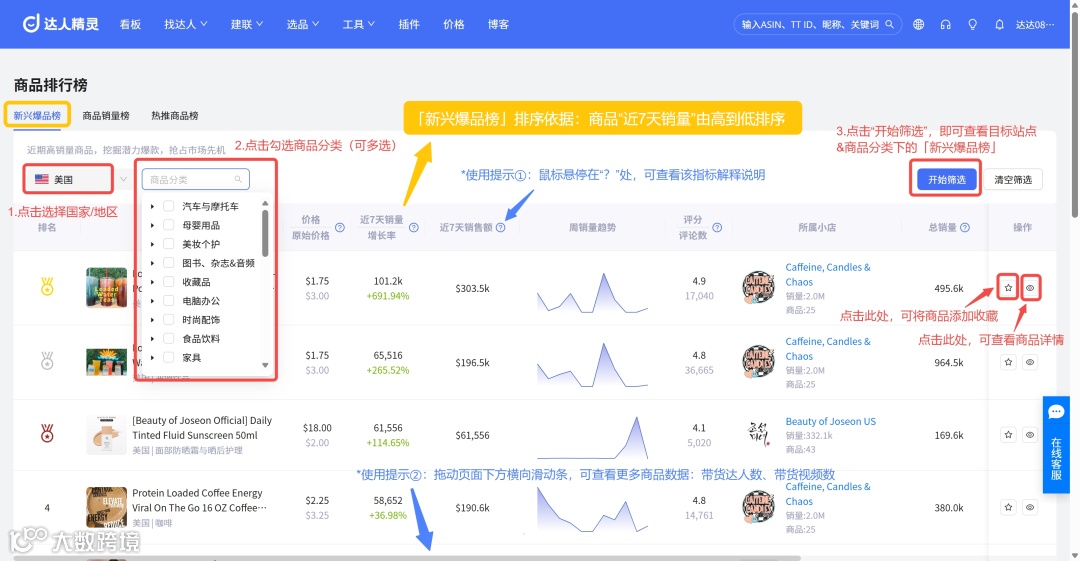
Task: Expand the 食品饮料 tree node
Action: pos(152,338)
